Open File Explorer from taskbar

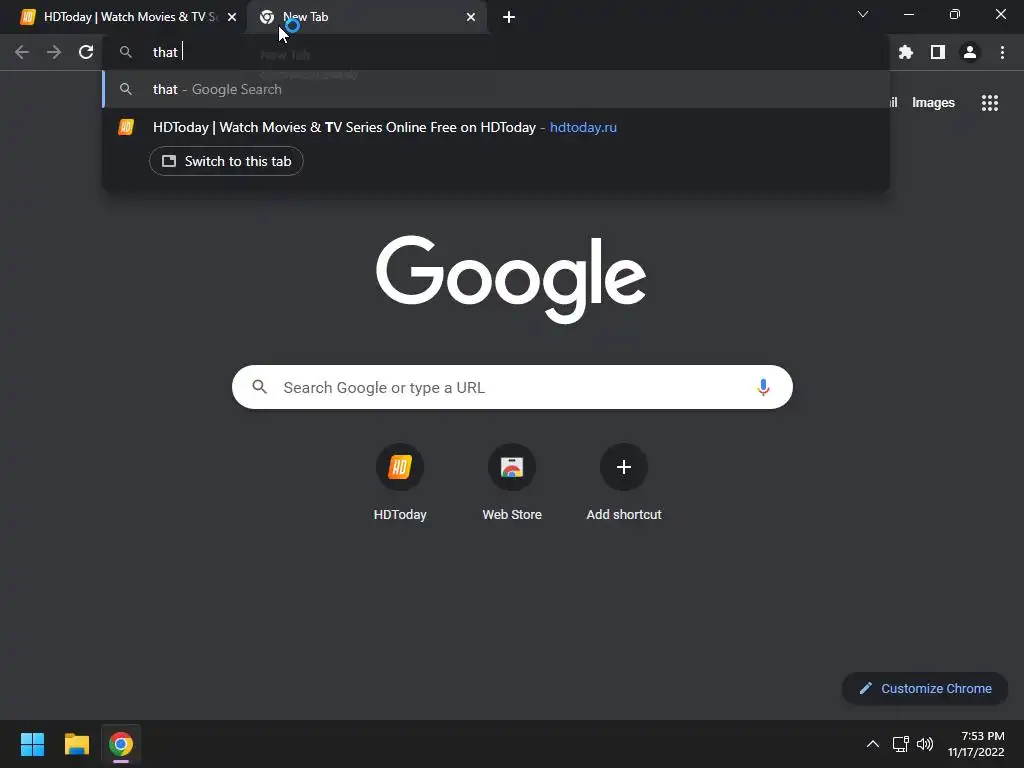pyautogui.click(x=76, y=744)
